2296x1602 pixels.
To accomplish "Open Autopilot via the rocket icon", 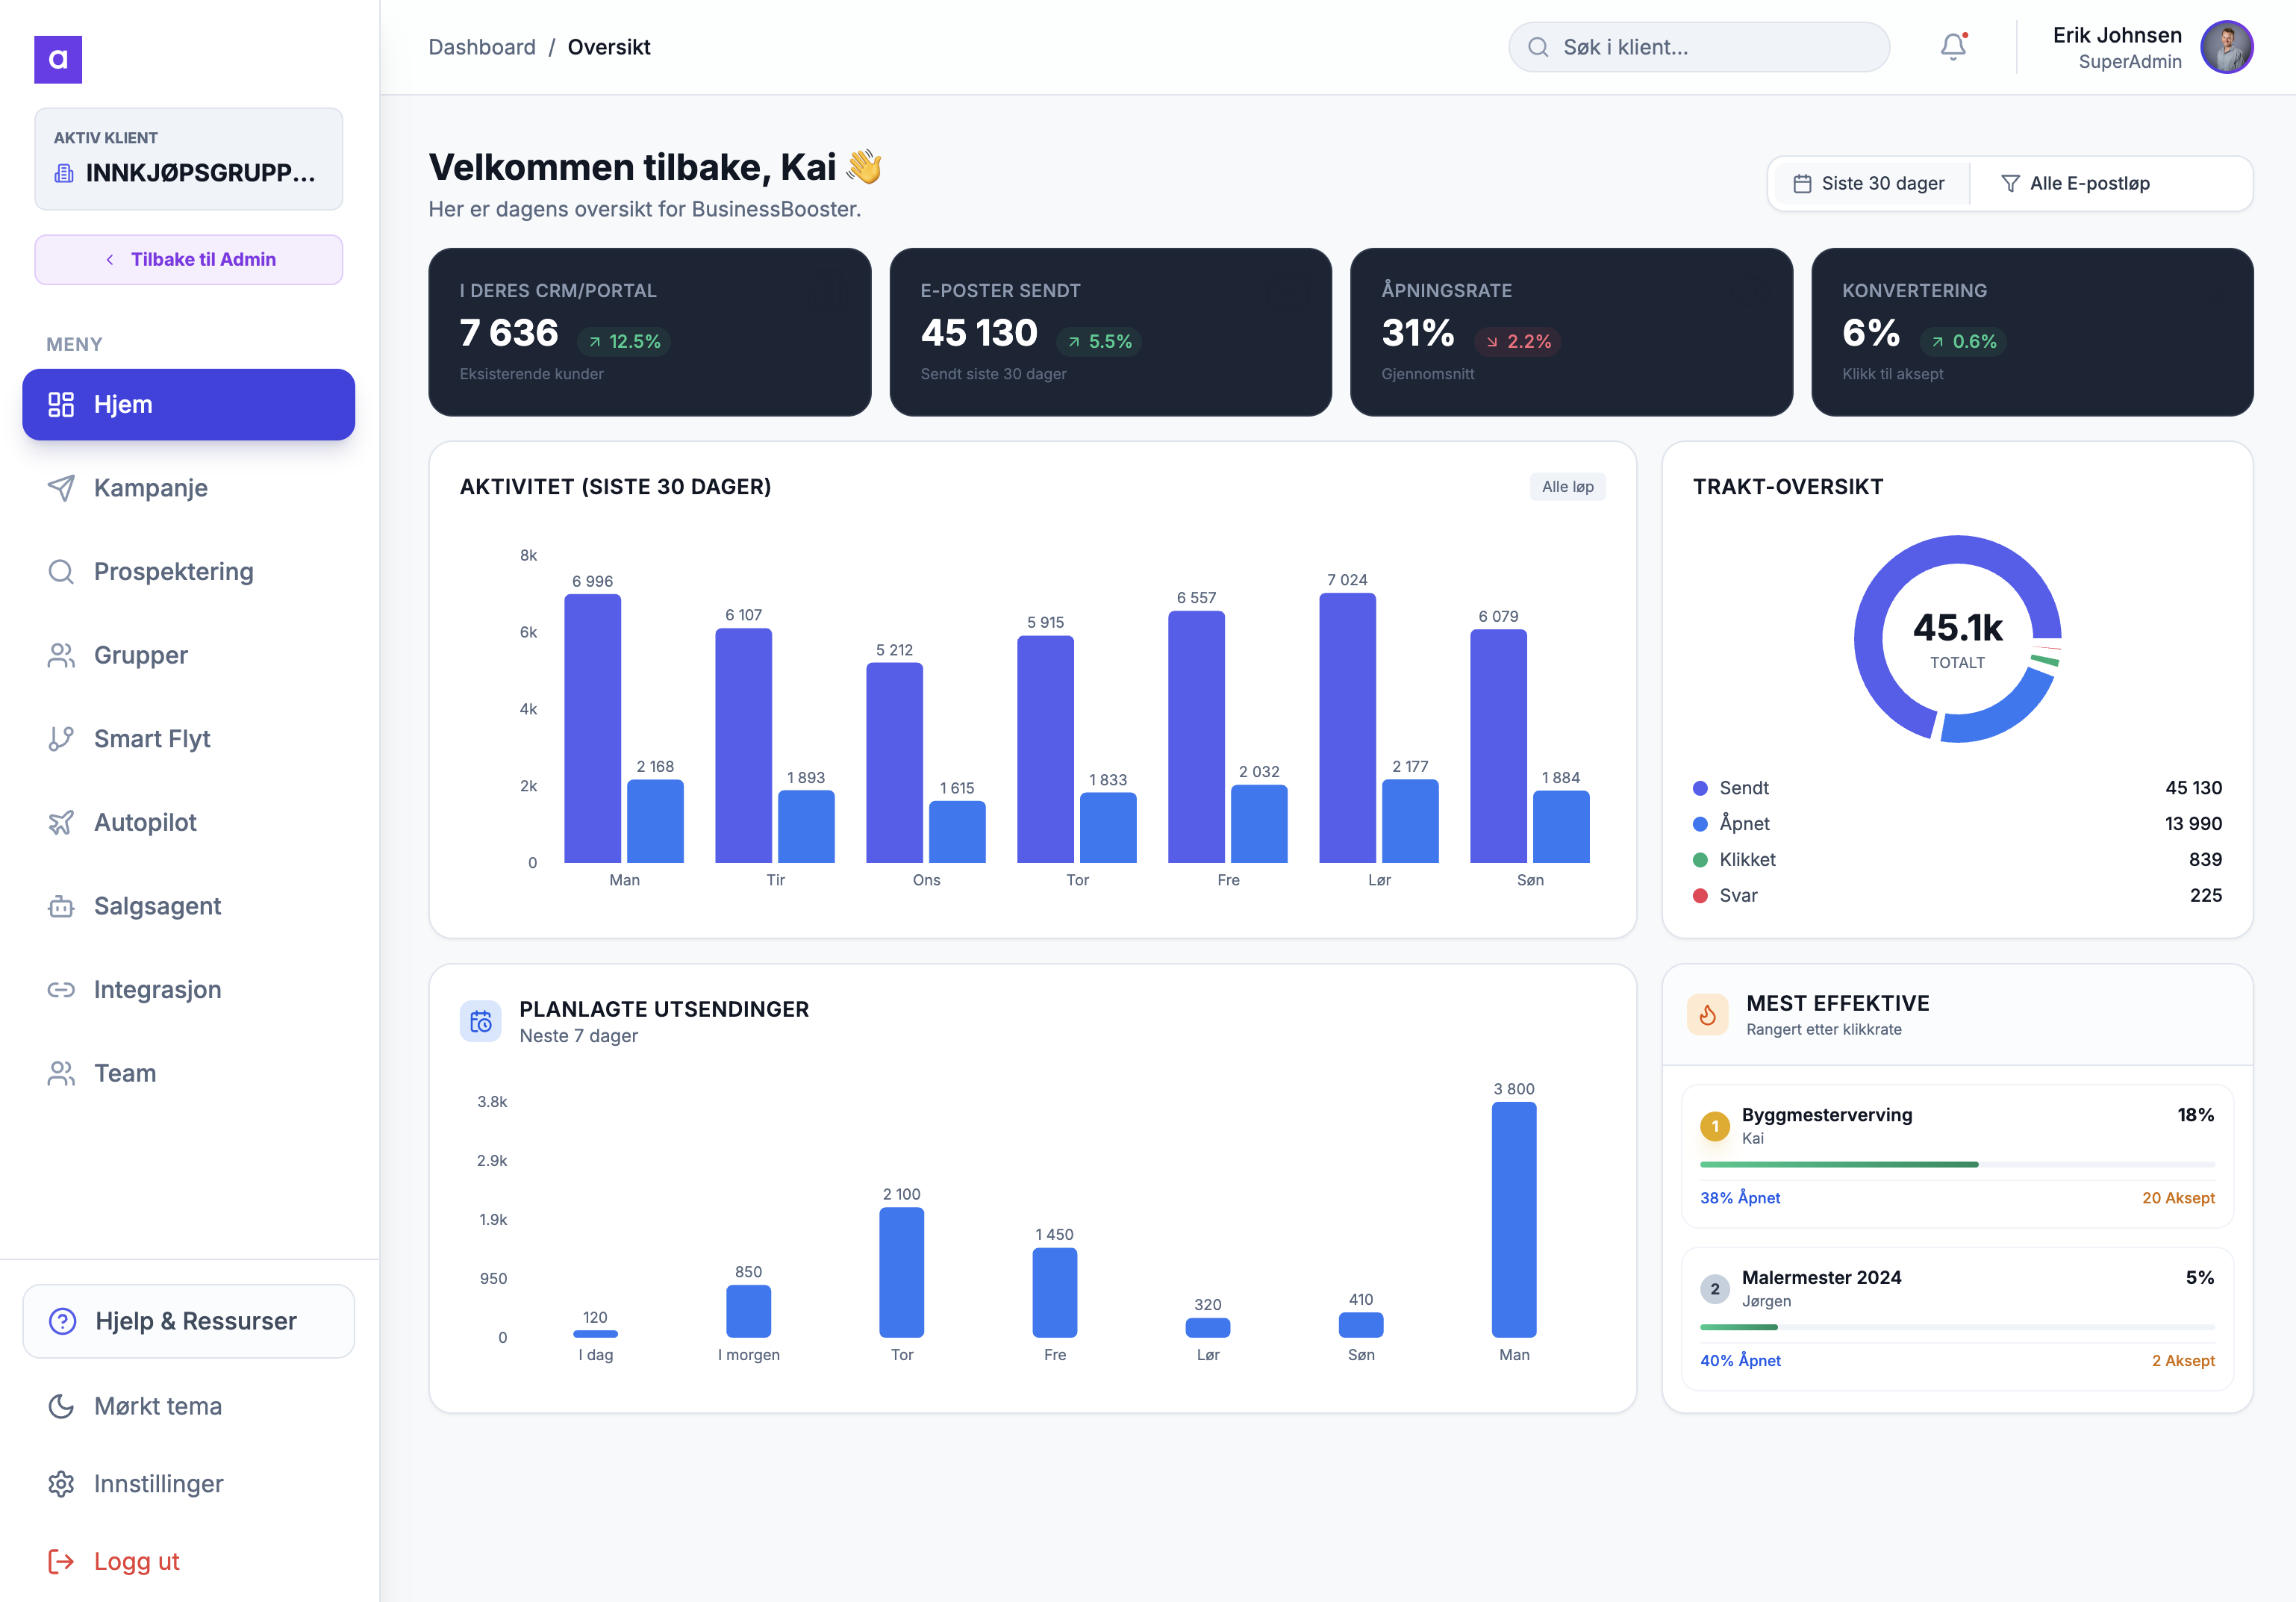I will point(61,823).
